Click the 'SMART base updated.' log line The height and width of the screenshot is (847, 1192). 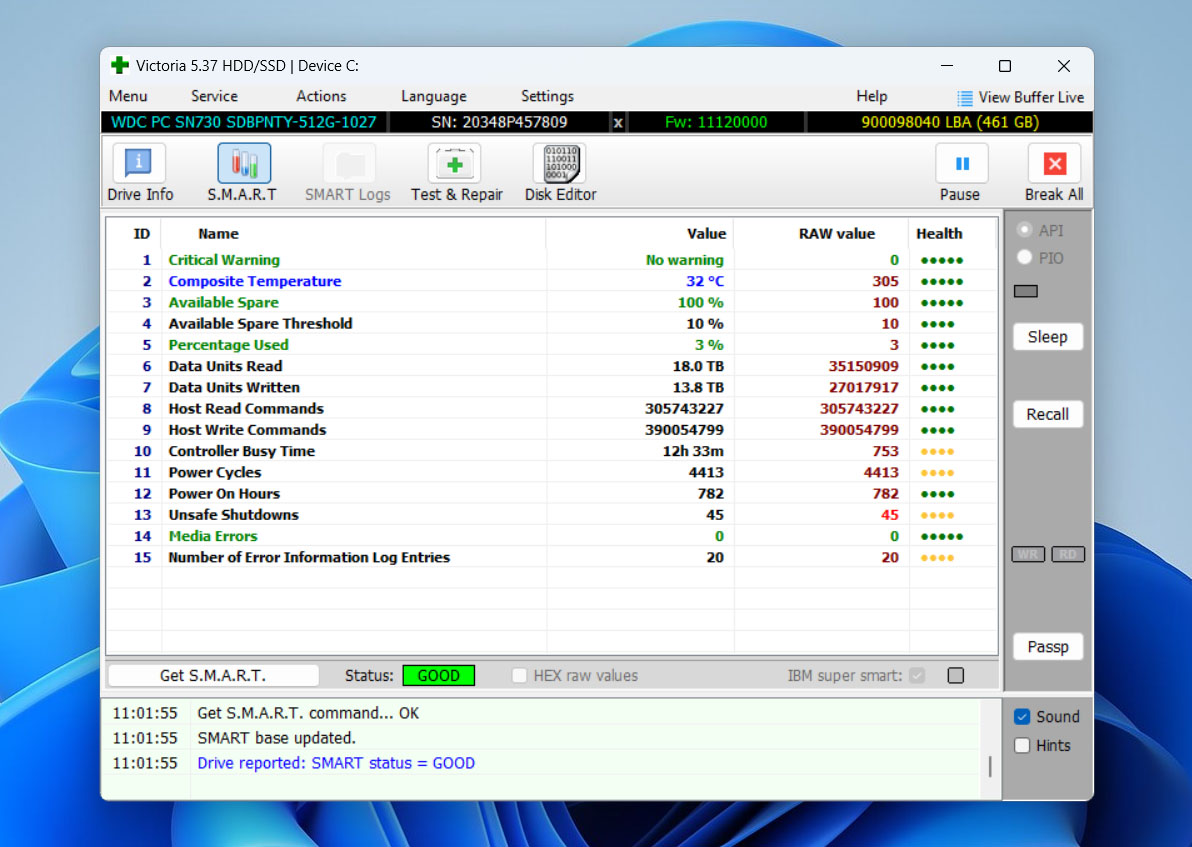coord(277,738)
